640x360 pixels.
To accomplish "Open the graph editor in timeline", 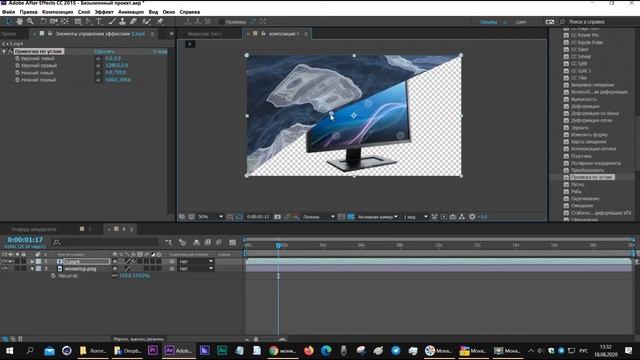I will tap(233, 242).
